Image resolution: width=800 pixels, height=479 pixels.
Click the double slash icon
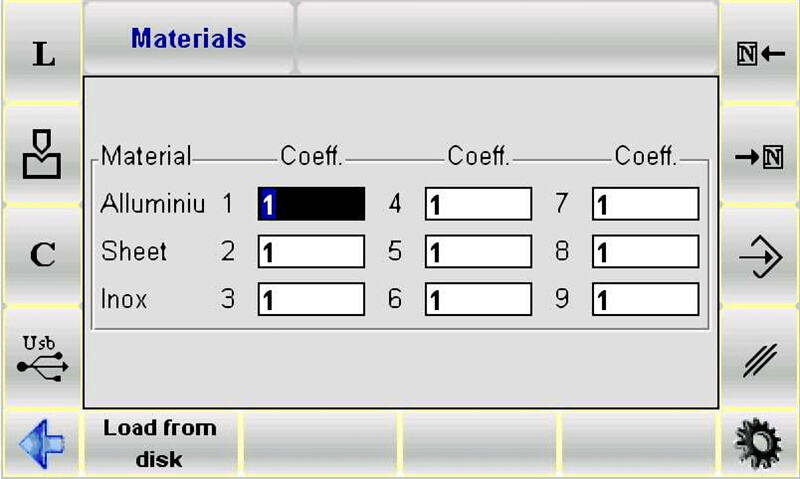point(759,358)
